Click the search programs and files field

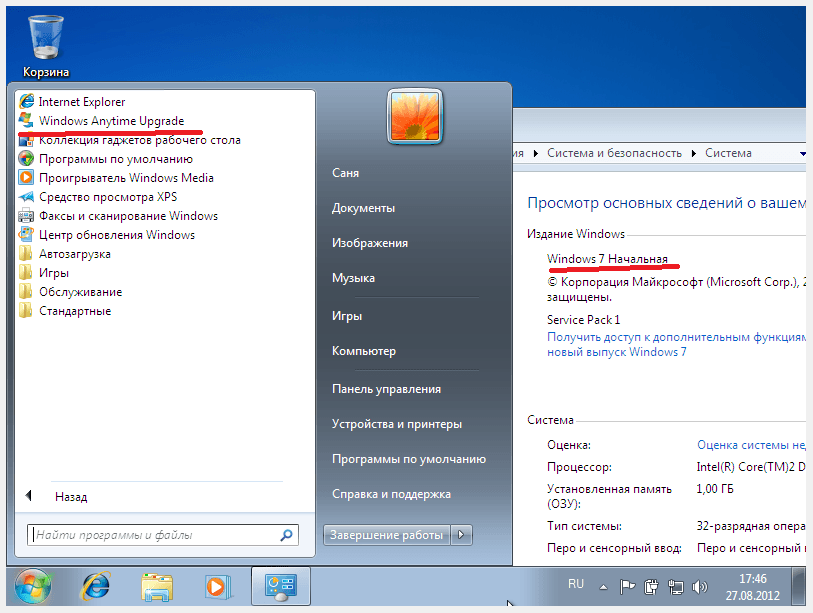click(163, 535)
